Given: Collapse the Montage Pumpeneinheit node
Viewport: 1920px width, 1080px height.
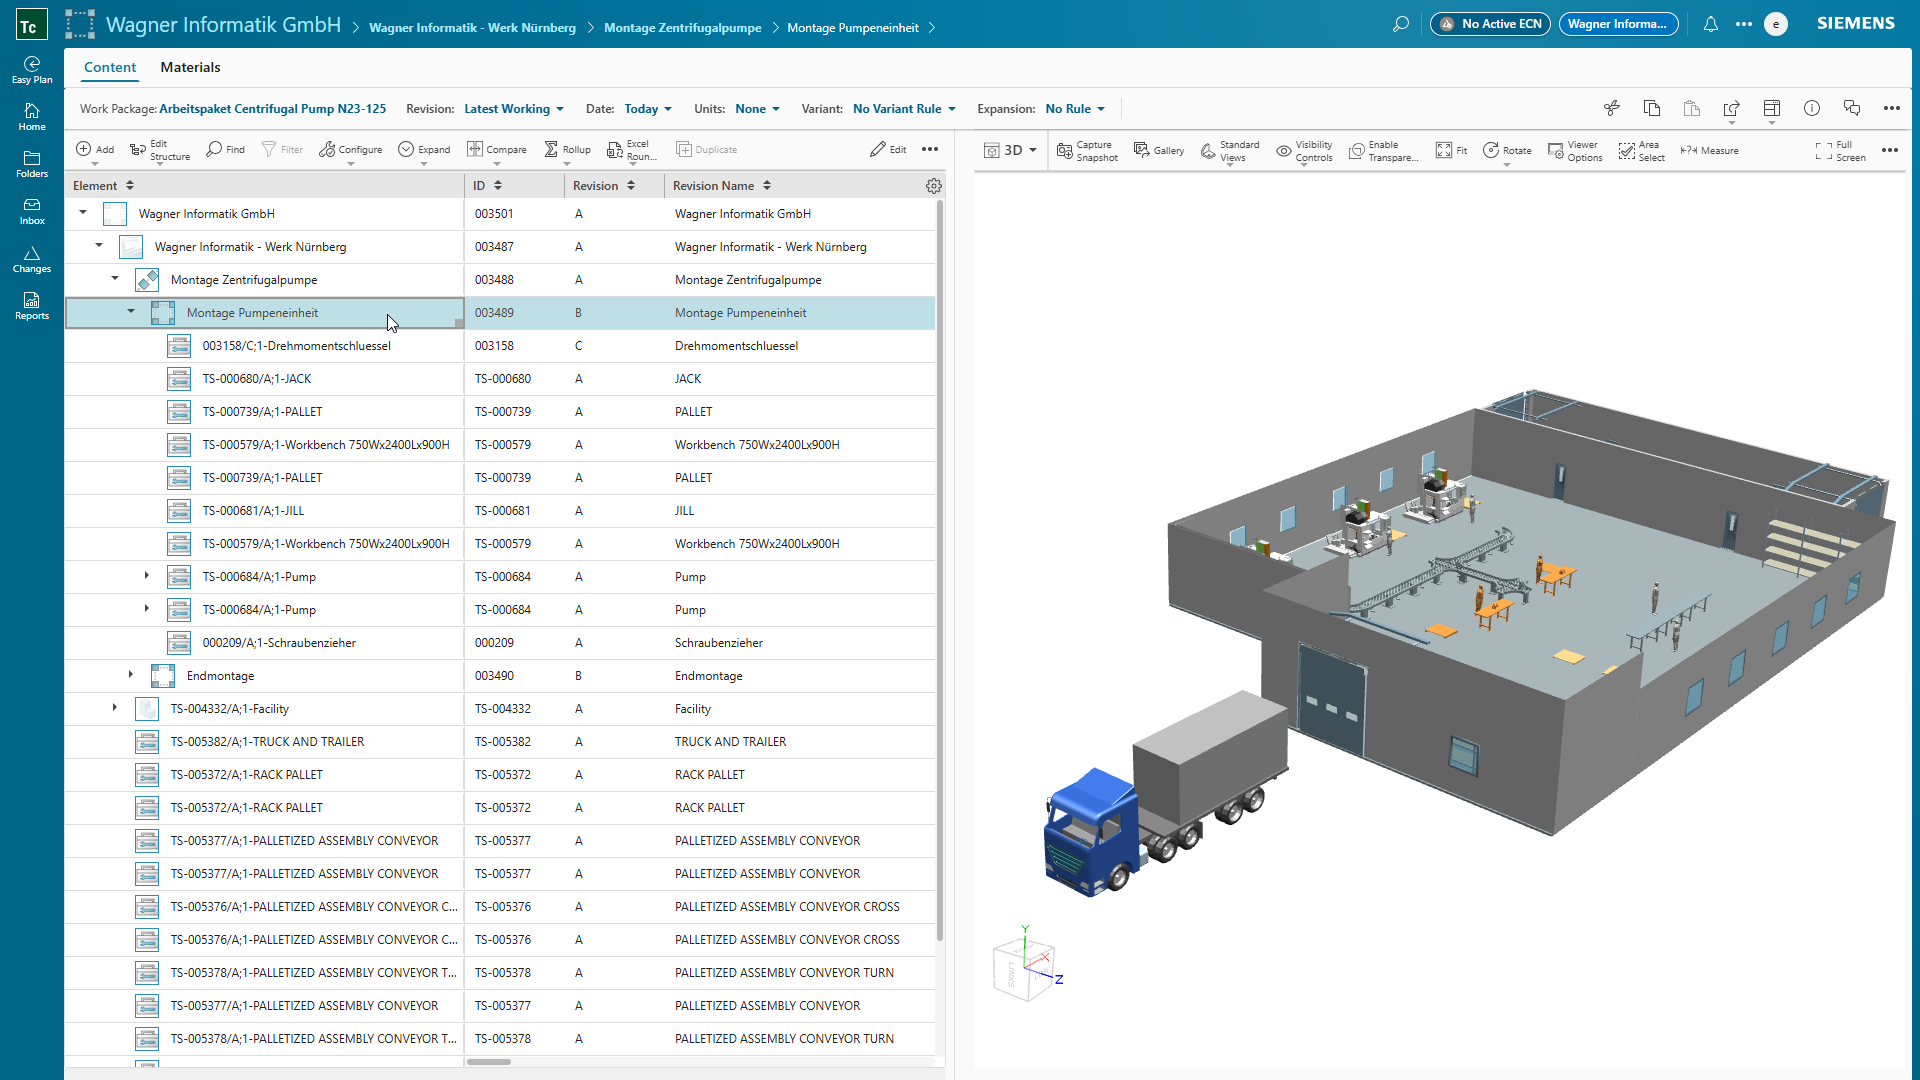Looking at the screenshot, I should click(131, 312).
